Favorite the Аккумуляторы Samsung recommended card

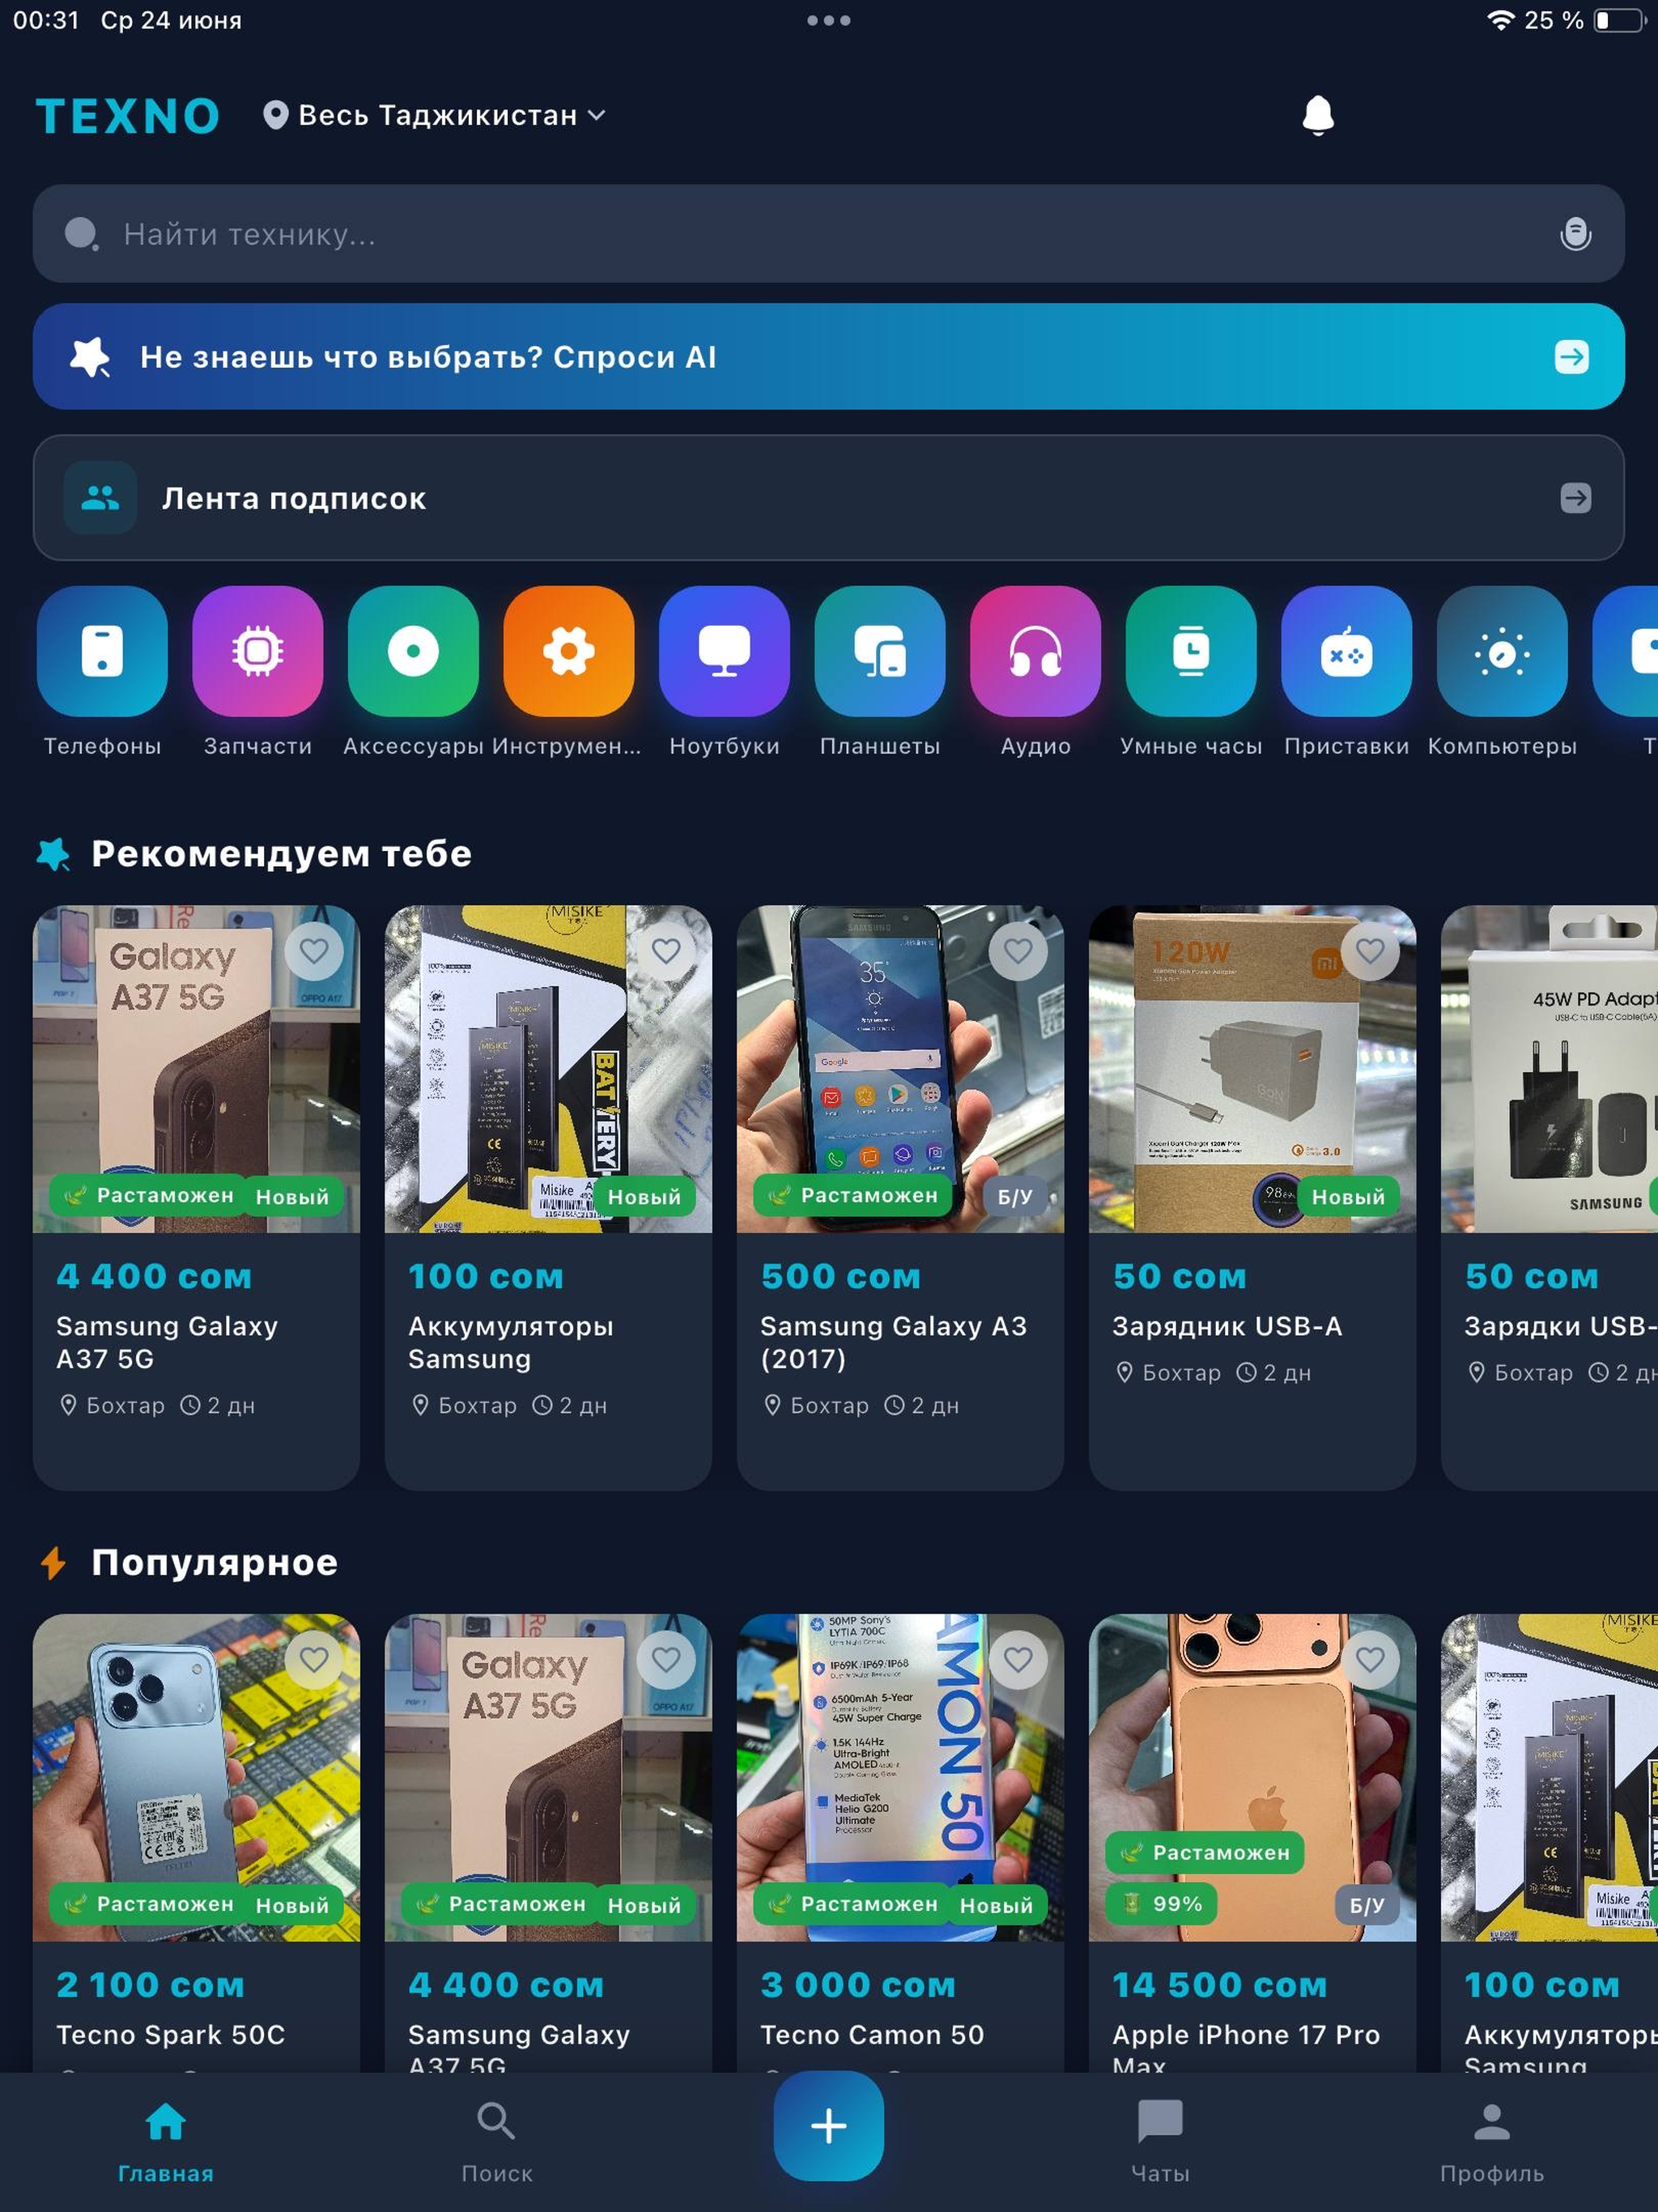tap(666, 951)
